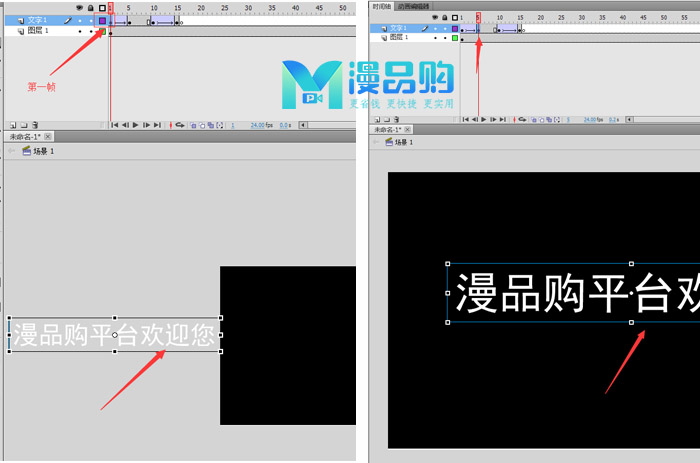The height and width of the screenshot is (463, 700).
Task: Close 未命名-1* tab in left window
Action: point(48,137)
